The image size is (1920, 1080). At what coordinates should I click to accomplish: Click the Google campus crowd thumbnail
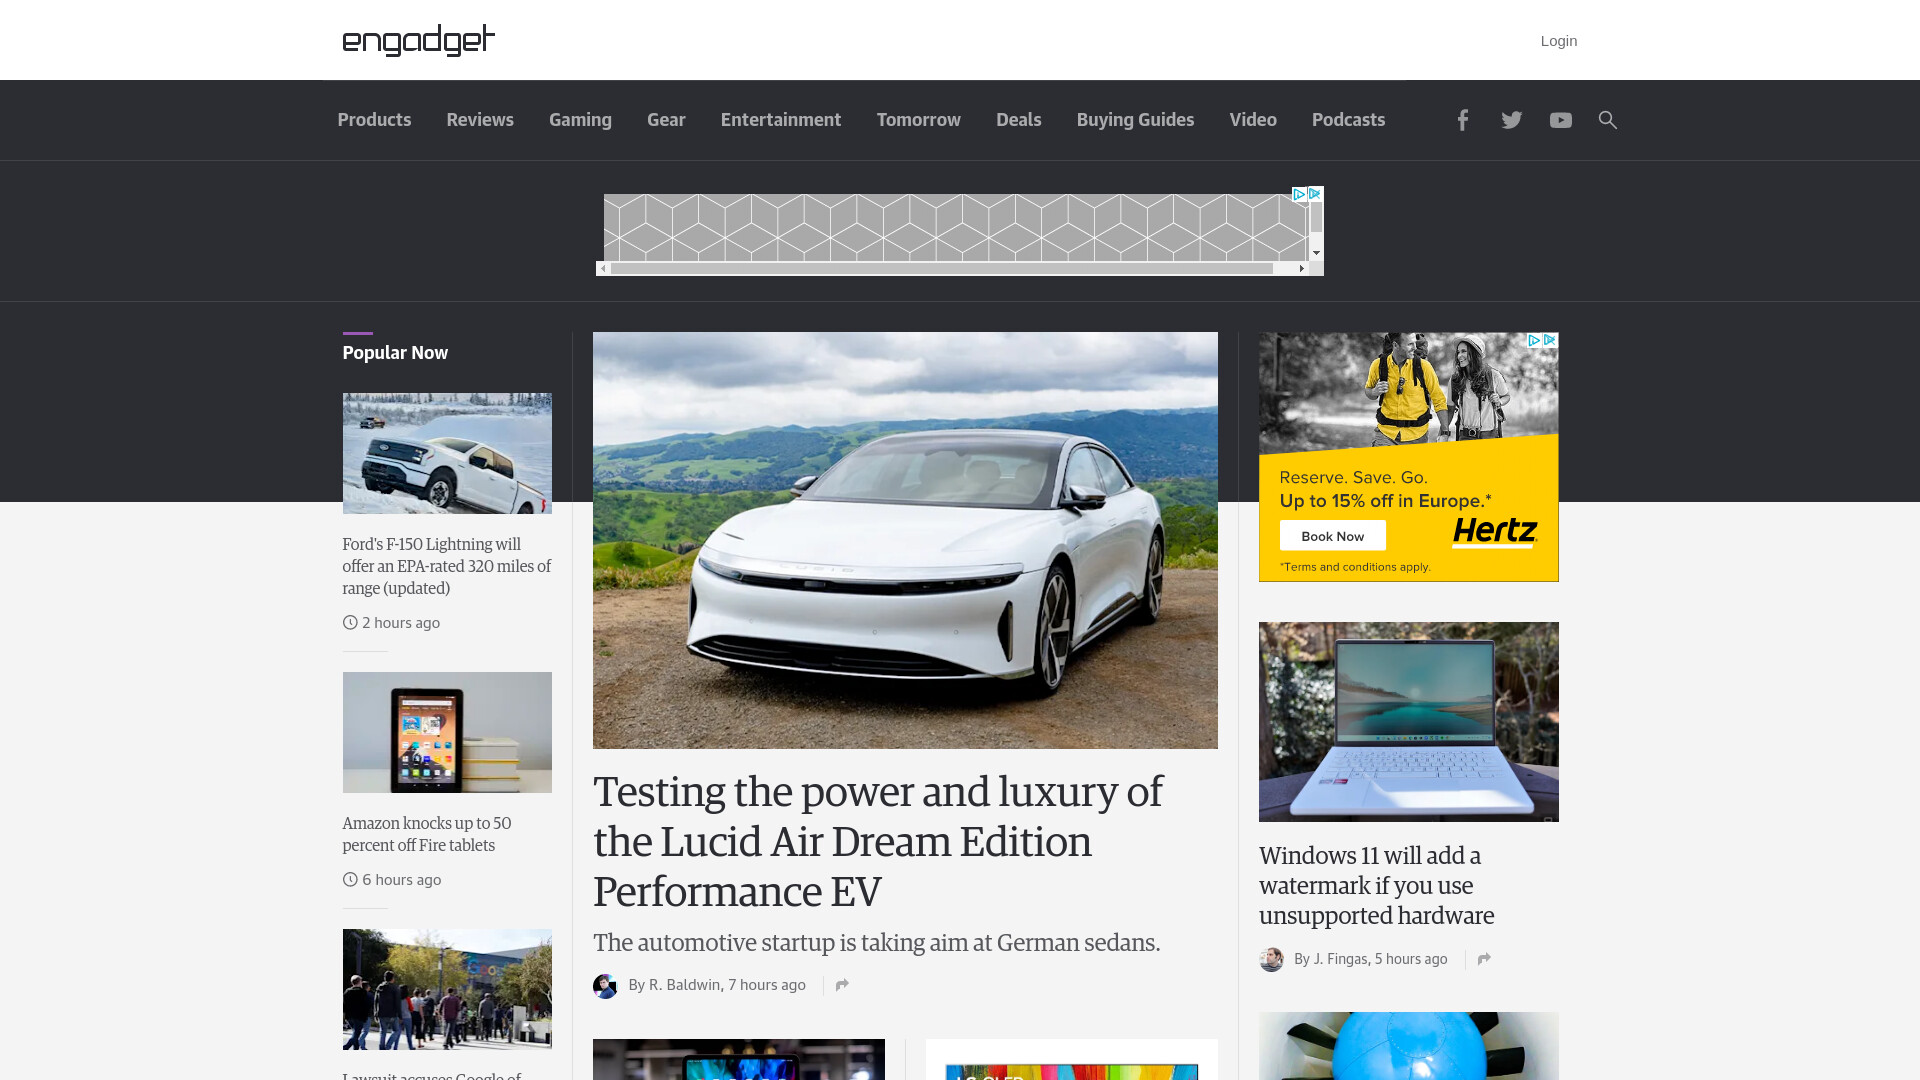447,989
